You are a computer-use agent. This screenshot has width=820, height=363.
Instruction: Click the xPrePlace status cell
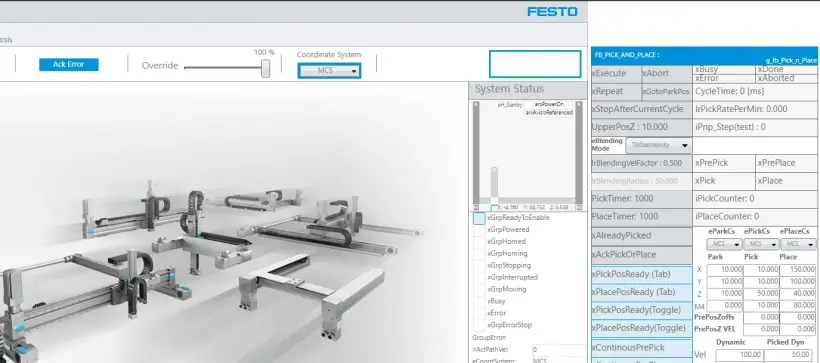(x=787, y=163)
